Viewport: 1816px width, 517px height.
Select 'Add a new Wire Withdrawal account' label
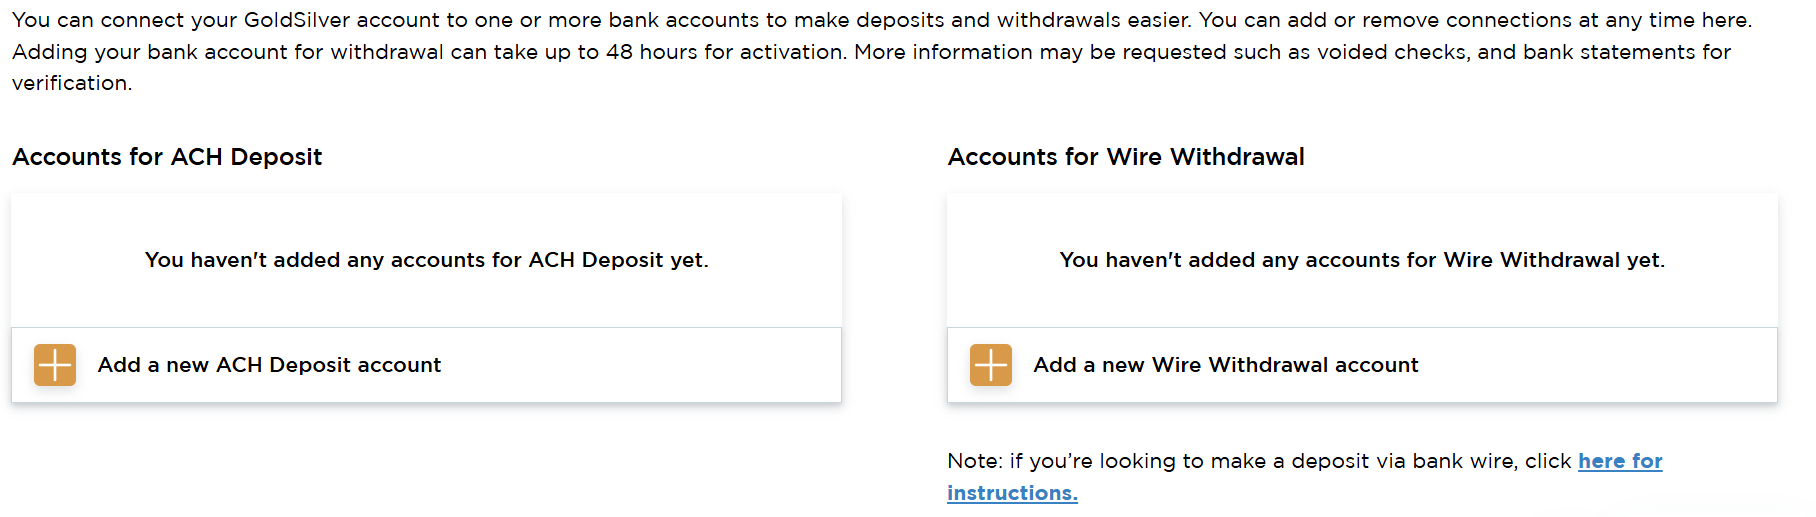pyautogui.click(x=1226, y=365)
